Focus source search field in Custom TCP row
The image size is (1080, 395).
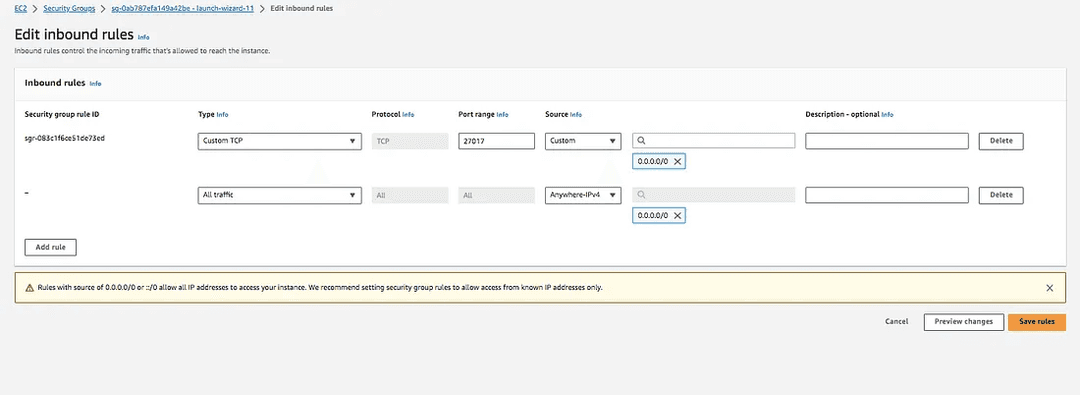pos(714,141)
